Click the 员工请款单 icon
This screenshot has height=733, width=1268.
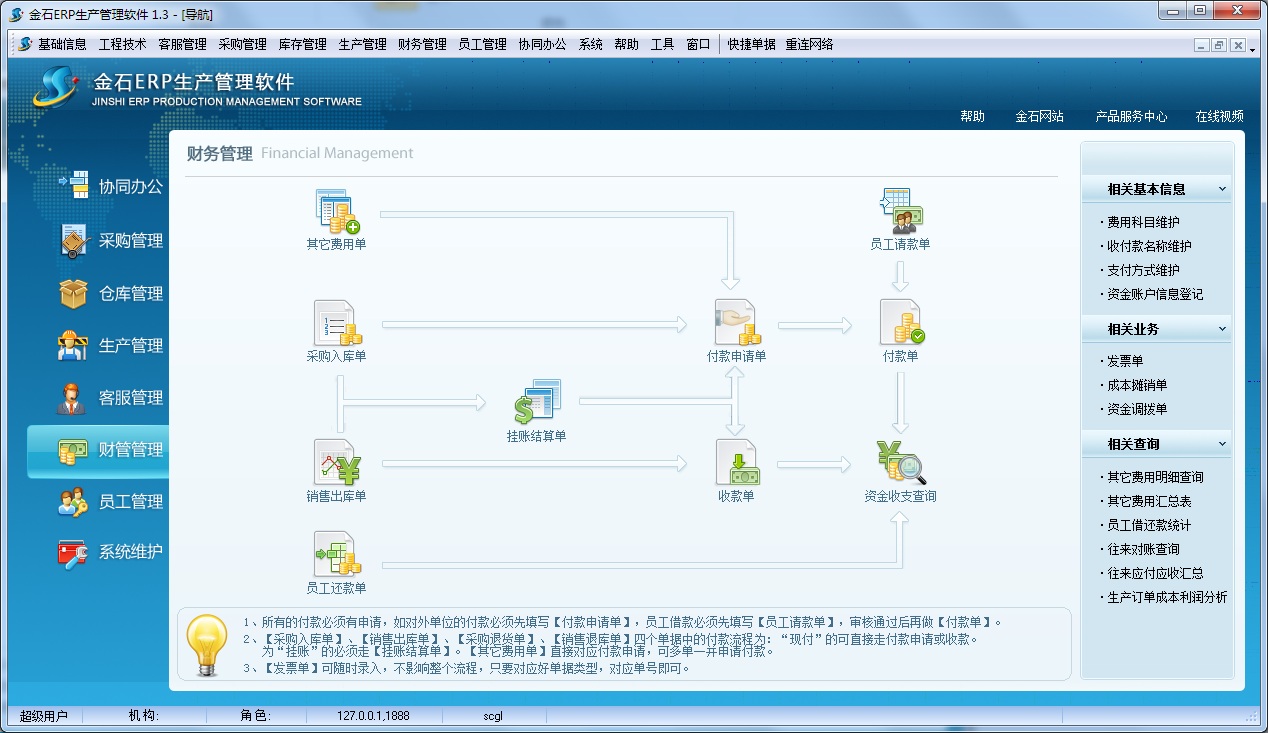pyautogui.click(x=900, y=212)
